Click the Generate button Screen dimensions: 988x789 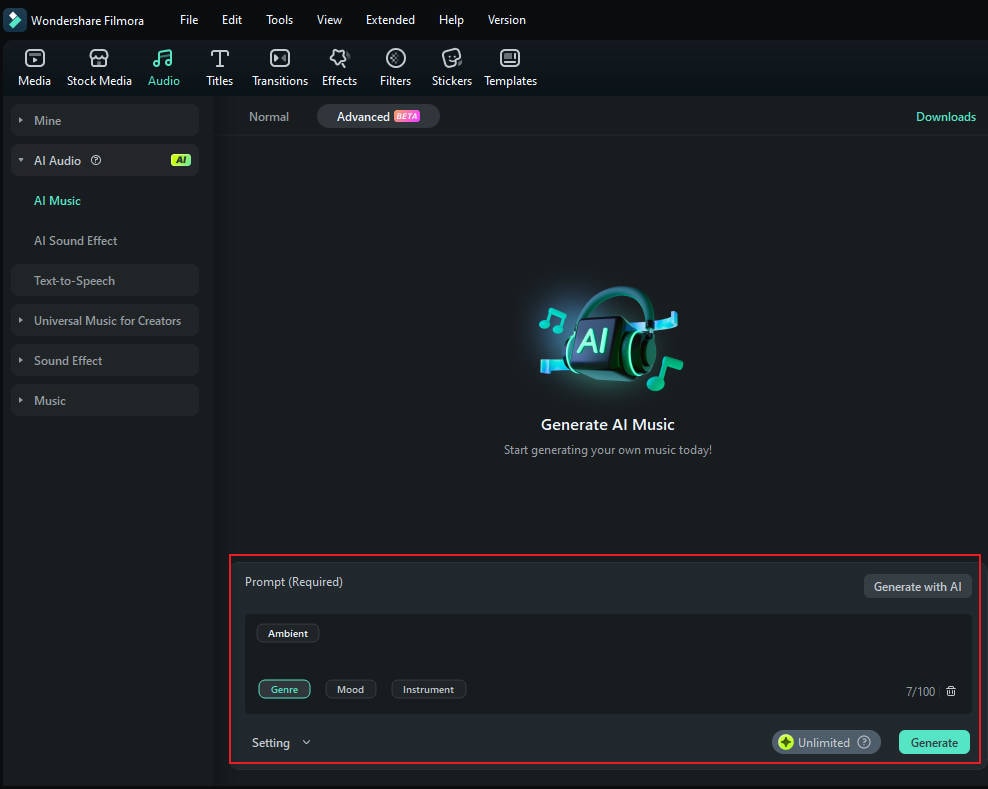pos(934,742)
